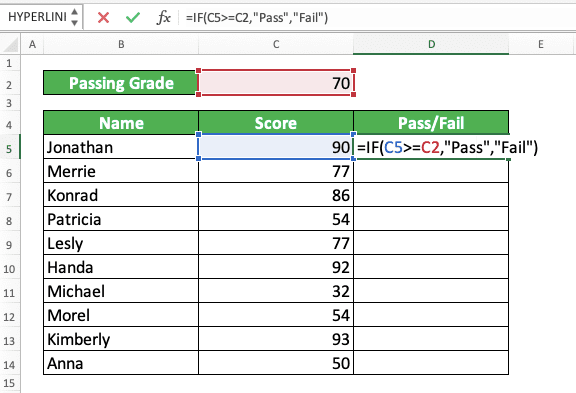Select row 8 header
This screenshot has width=576, height=393.
10,220
